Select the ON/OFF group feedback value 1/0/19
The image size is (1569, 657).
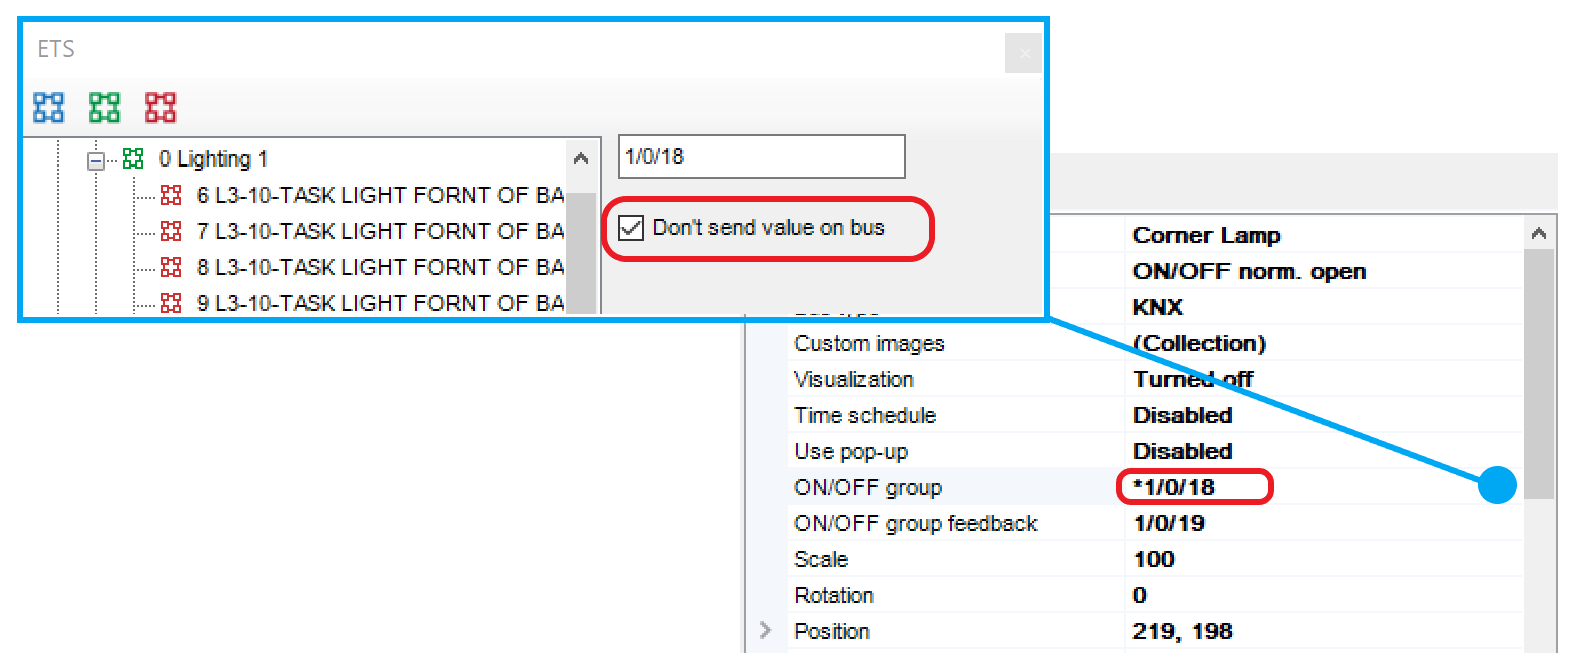[1169, 523]
